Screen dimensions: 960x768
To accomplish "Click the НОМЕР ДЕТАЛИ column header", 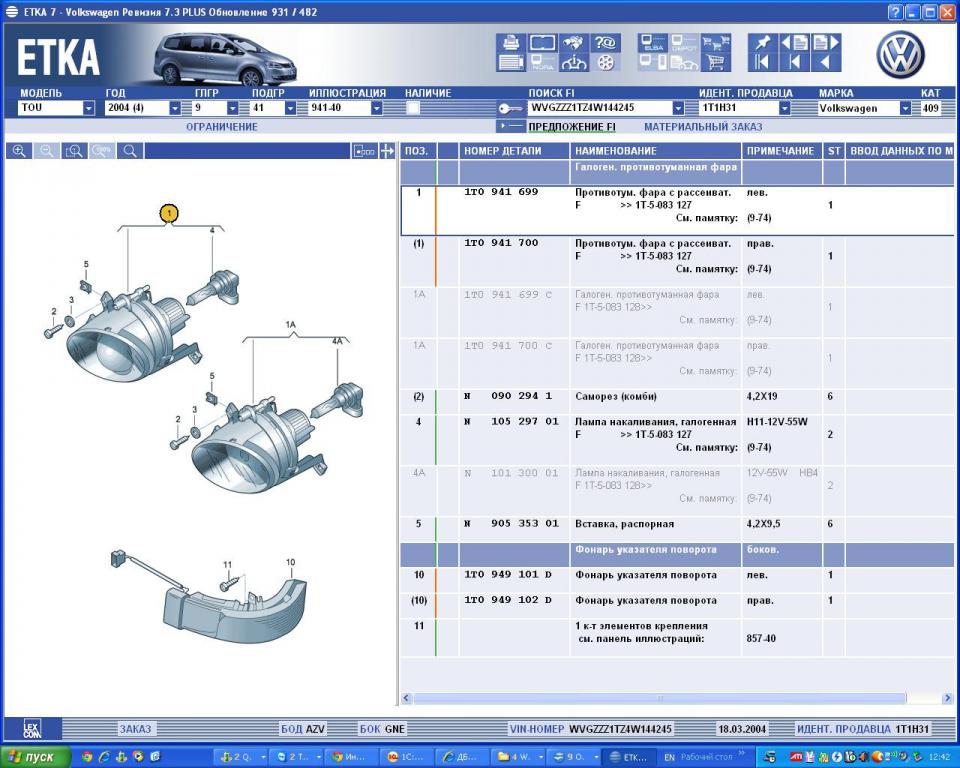I will 514,151.
